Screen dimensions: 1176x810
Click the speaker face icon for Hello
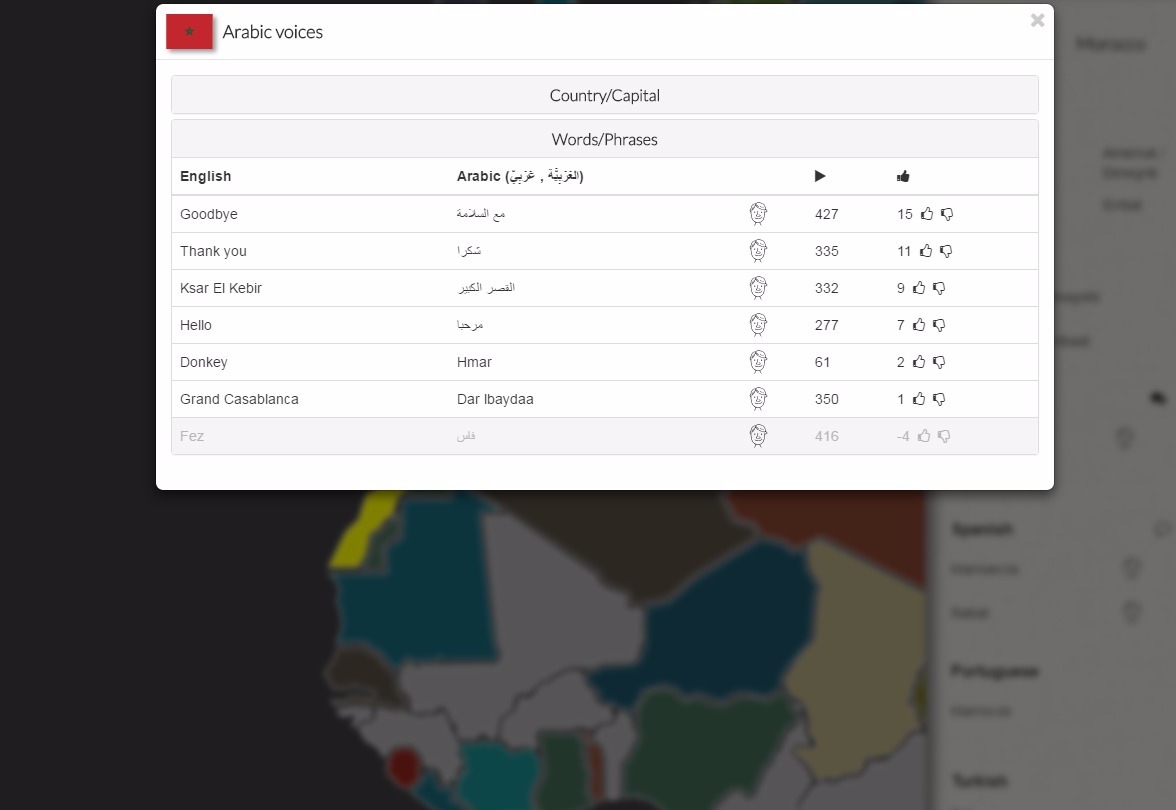pos(758,325)
